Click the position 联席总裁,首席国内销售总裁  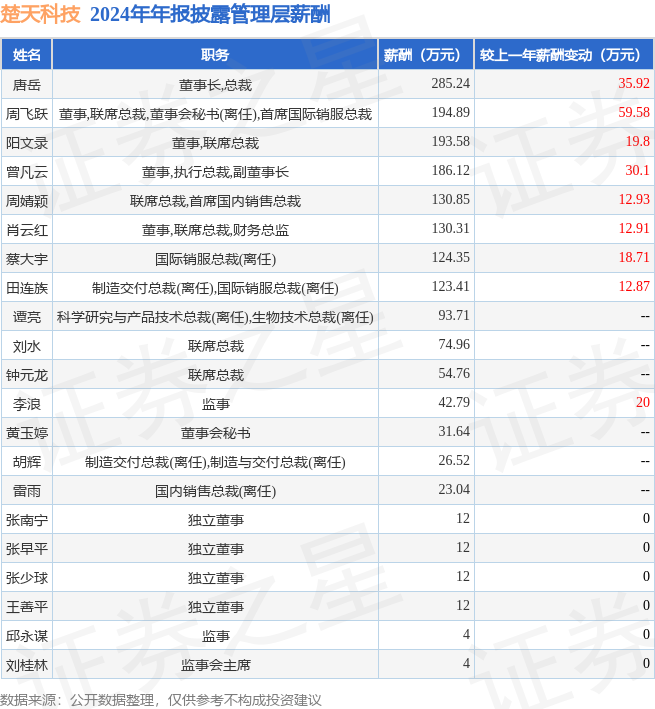(215, 201)
